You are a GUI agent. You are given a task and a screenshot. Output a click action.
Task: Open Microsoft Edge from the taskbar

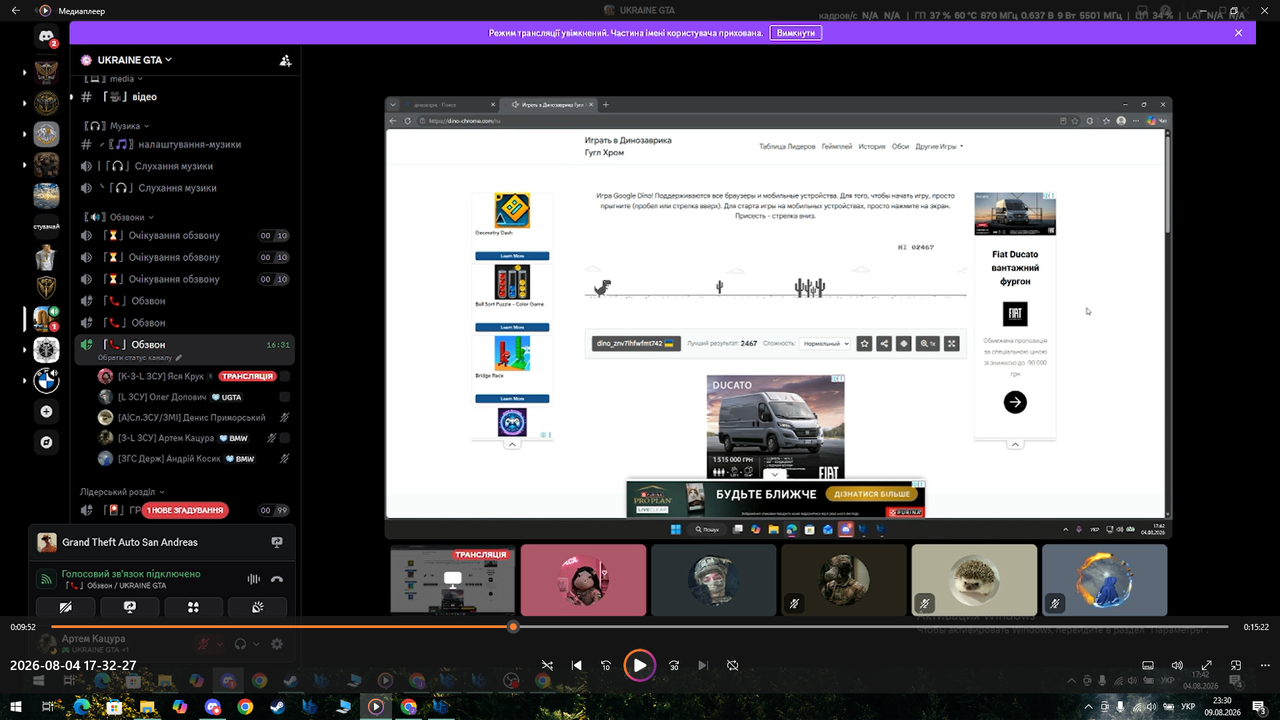click(x=82, y=707)
